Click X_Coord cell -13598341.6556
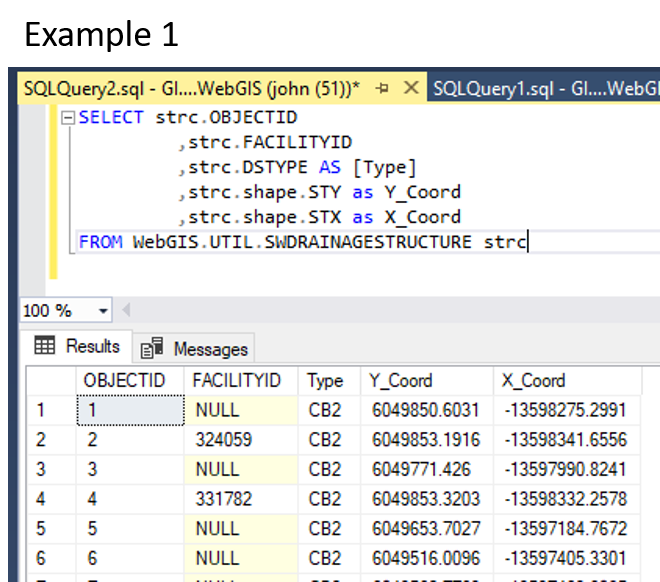This screenshot has width=660, height=582. [567, 440]
